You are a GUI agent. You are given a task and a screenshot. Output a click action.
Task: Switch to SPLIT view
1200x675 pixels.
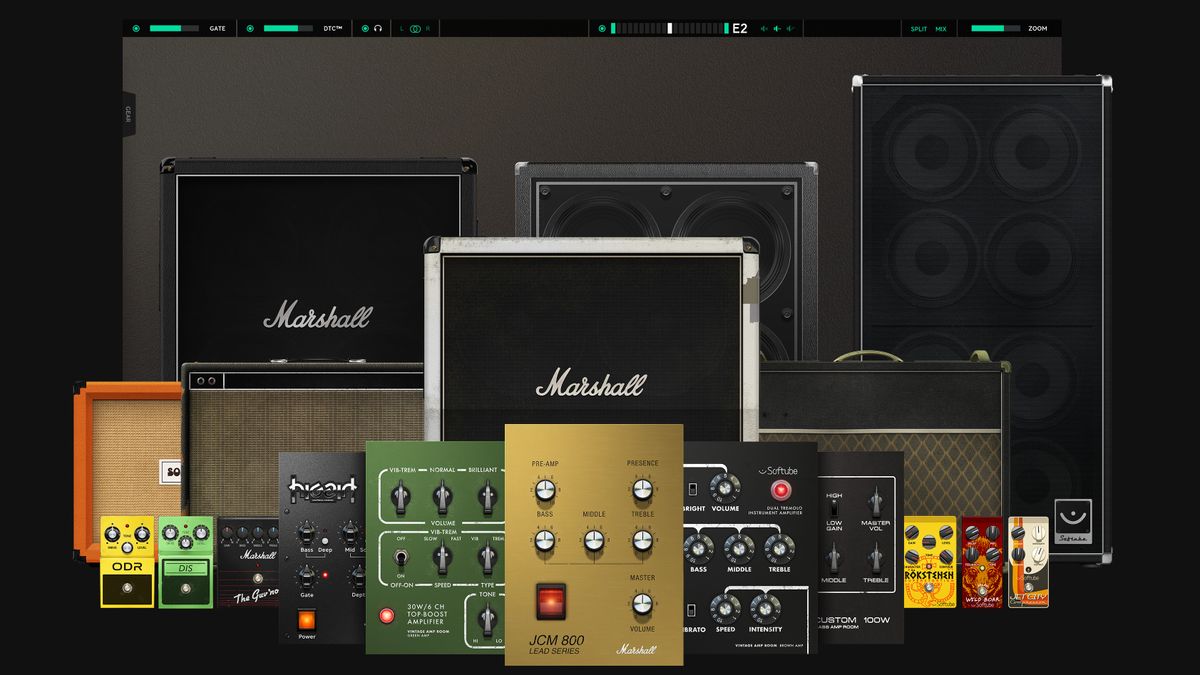coord(918,27)
